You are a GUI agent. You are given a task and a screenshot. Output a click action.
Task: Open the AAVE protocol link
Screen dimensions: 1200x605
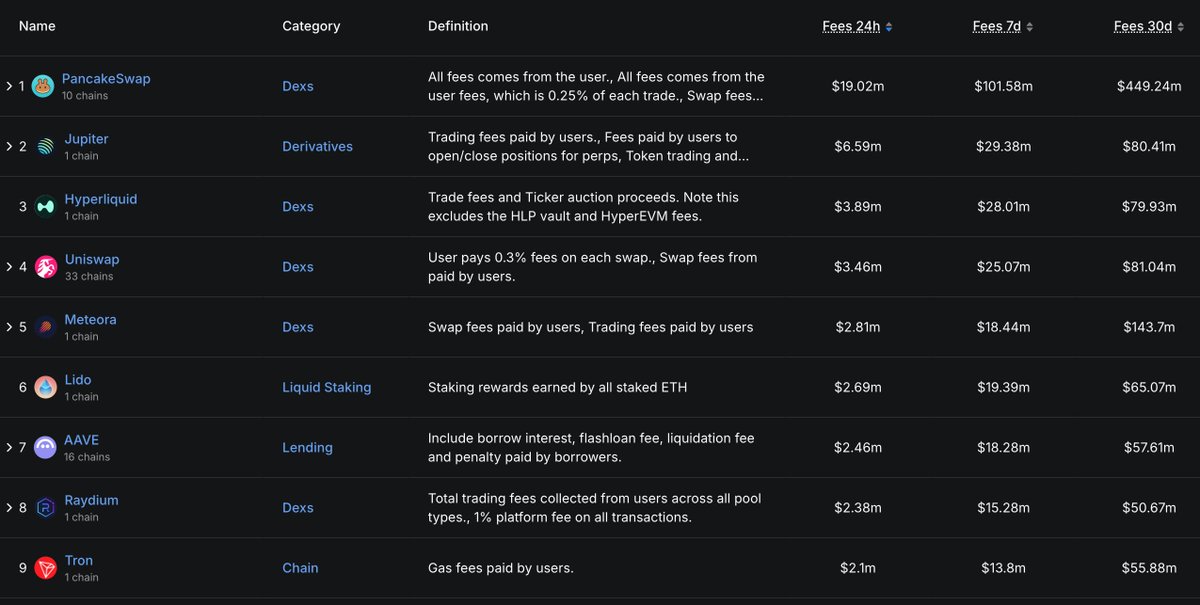pyautogui.click(x=82, y=440)
